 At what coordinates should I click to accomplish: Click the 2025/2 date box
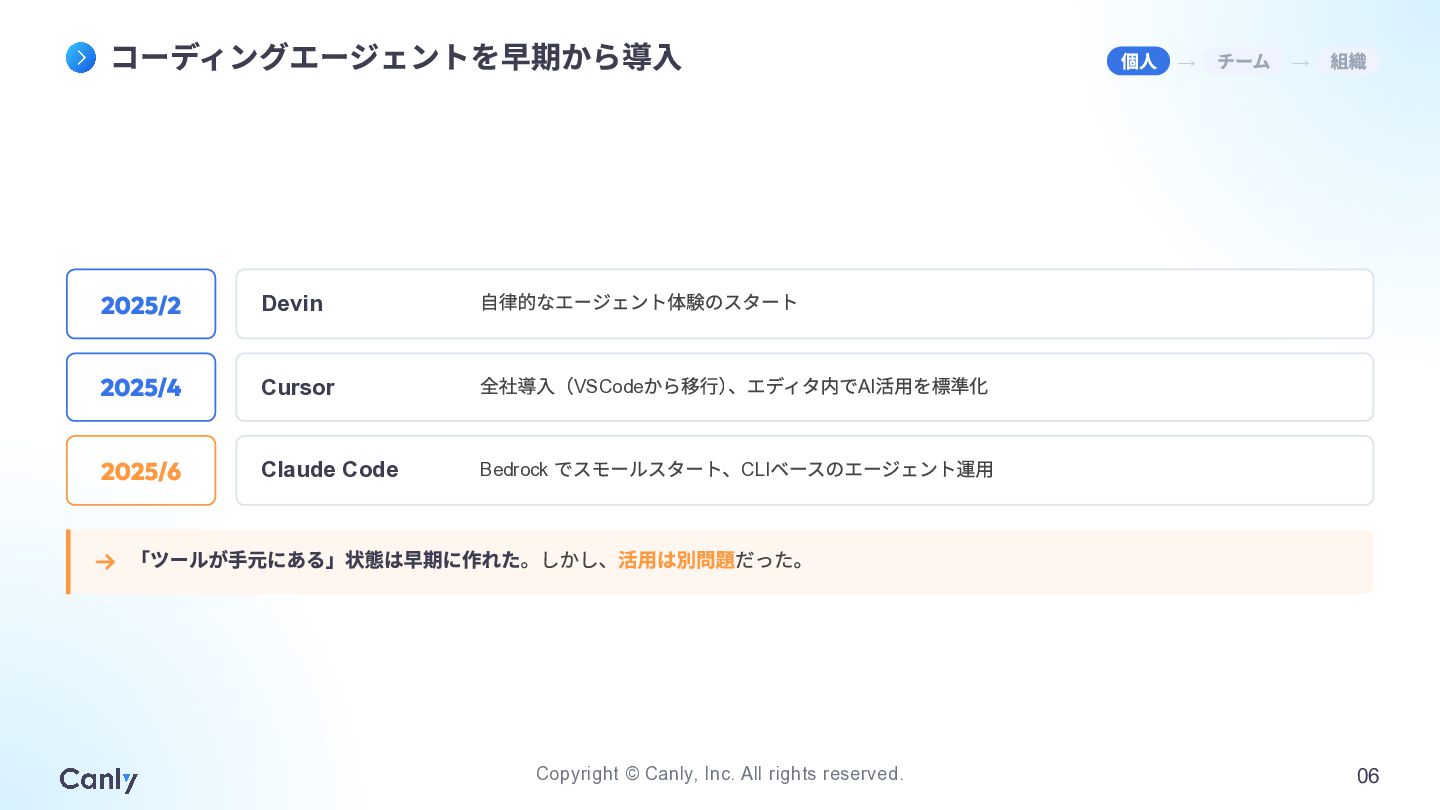pyautogui.click(x=141, y=304)
